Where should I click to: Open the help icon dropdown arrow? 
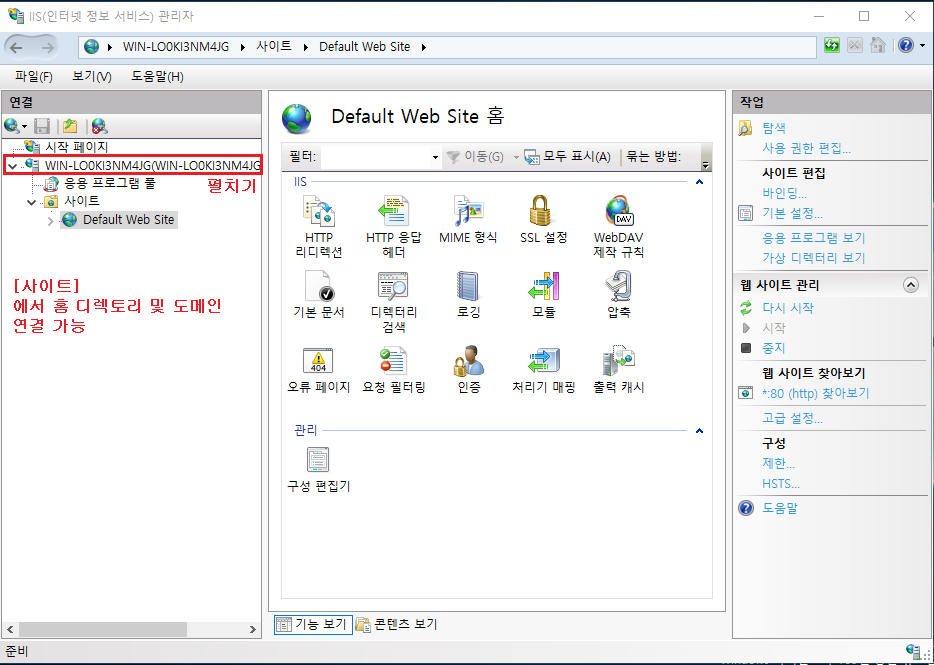click(923, 46)
